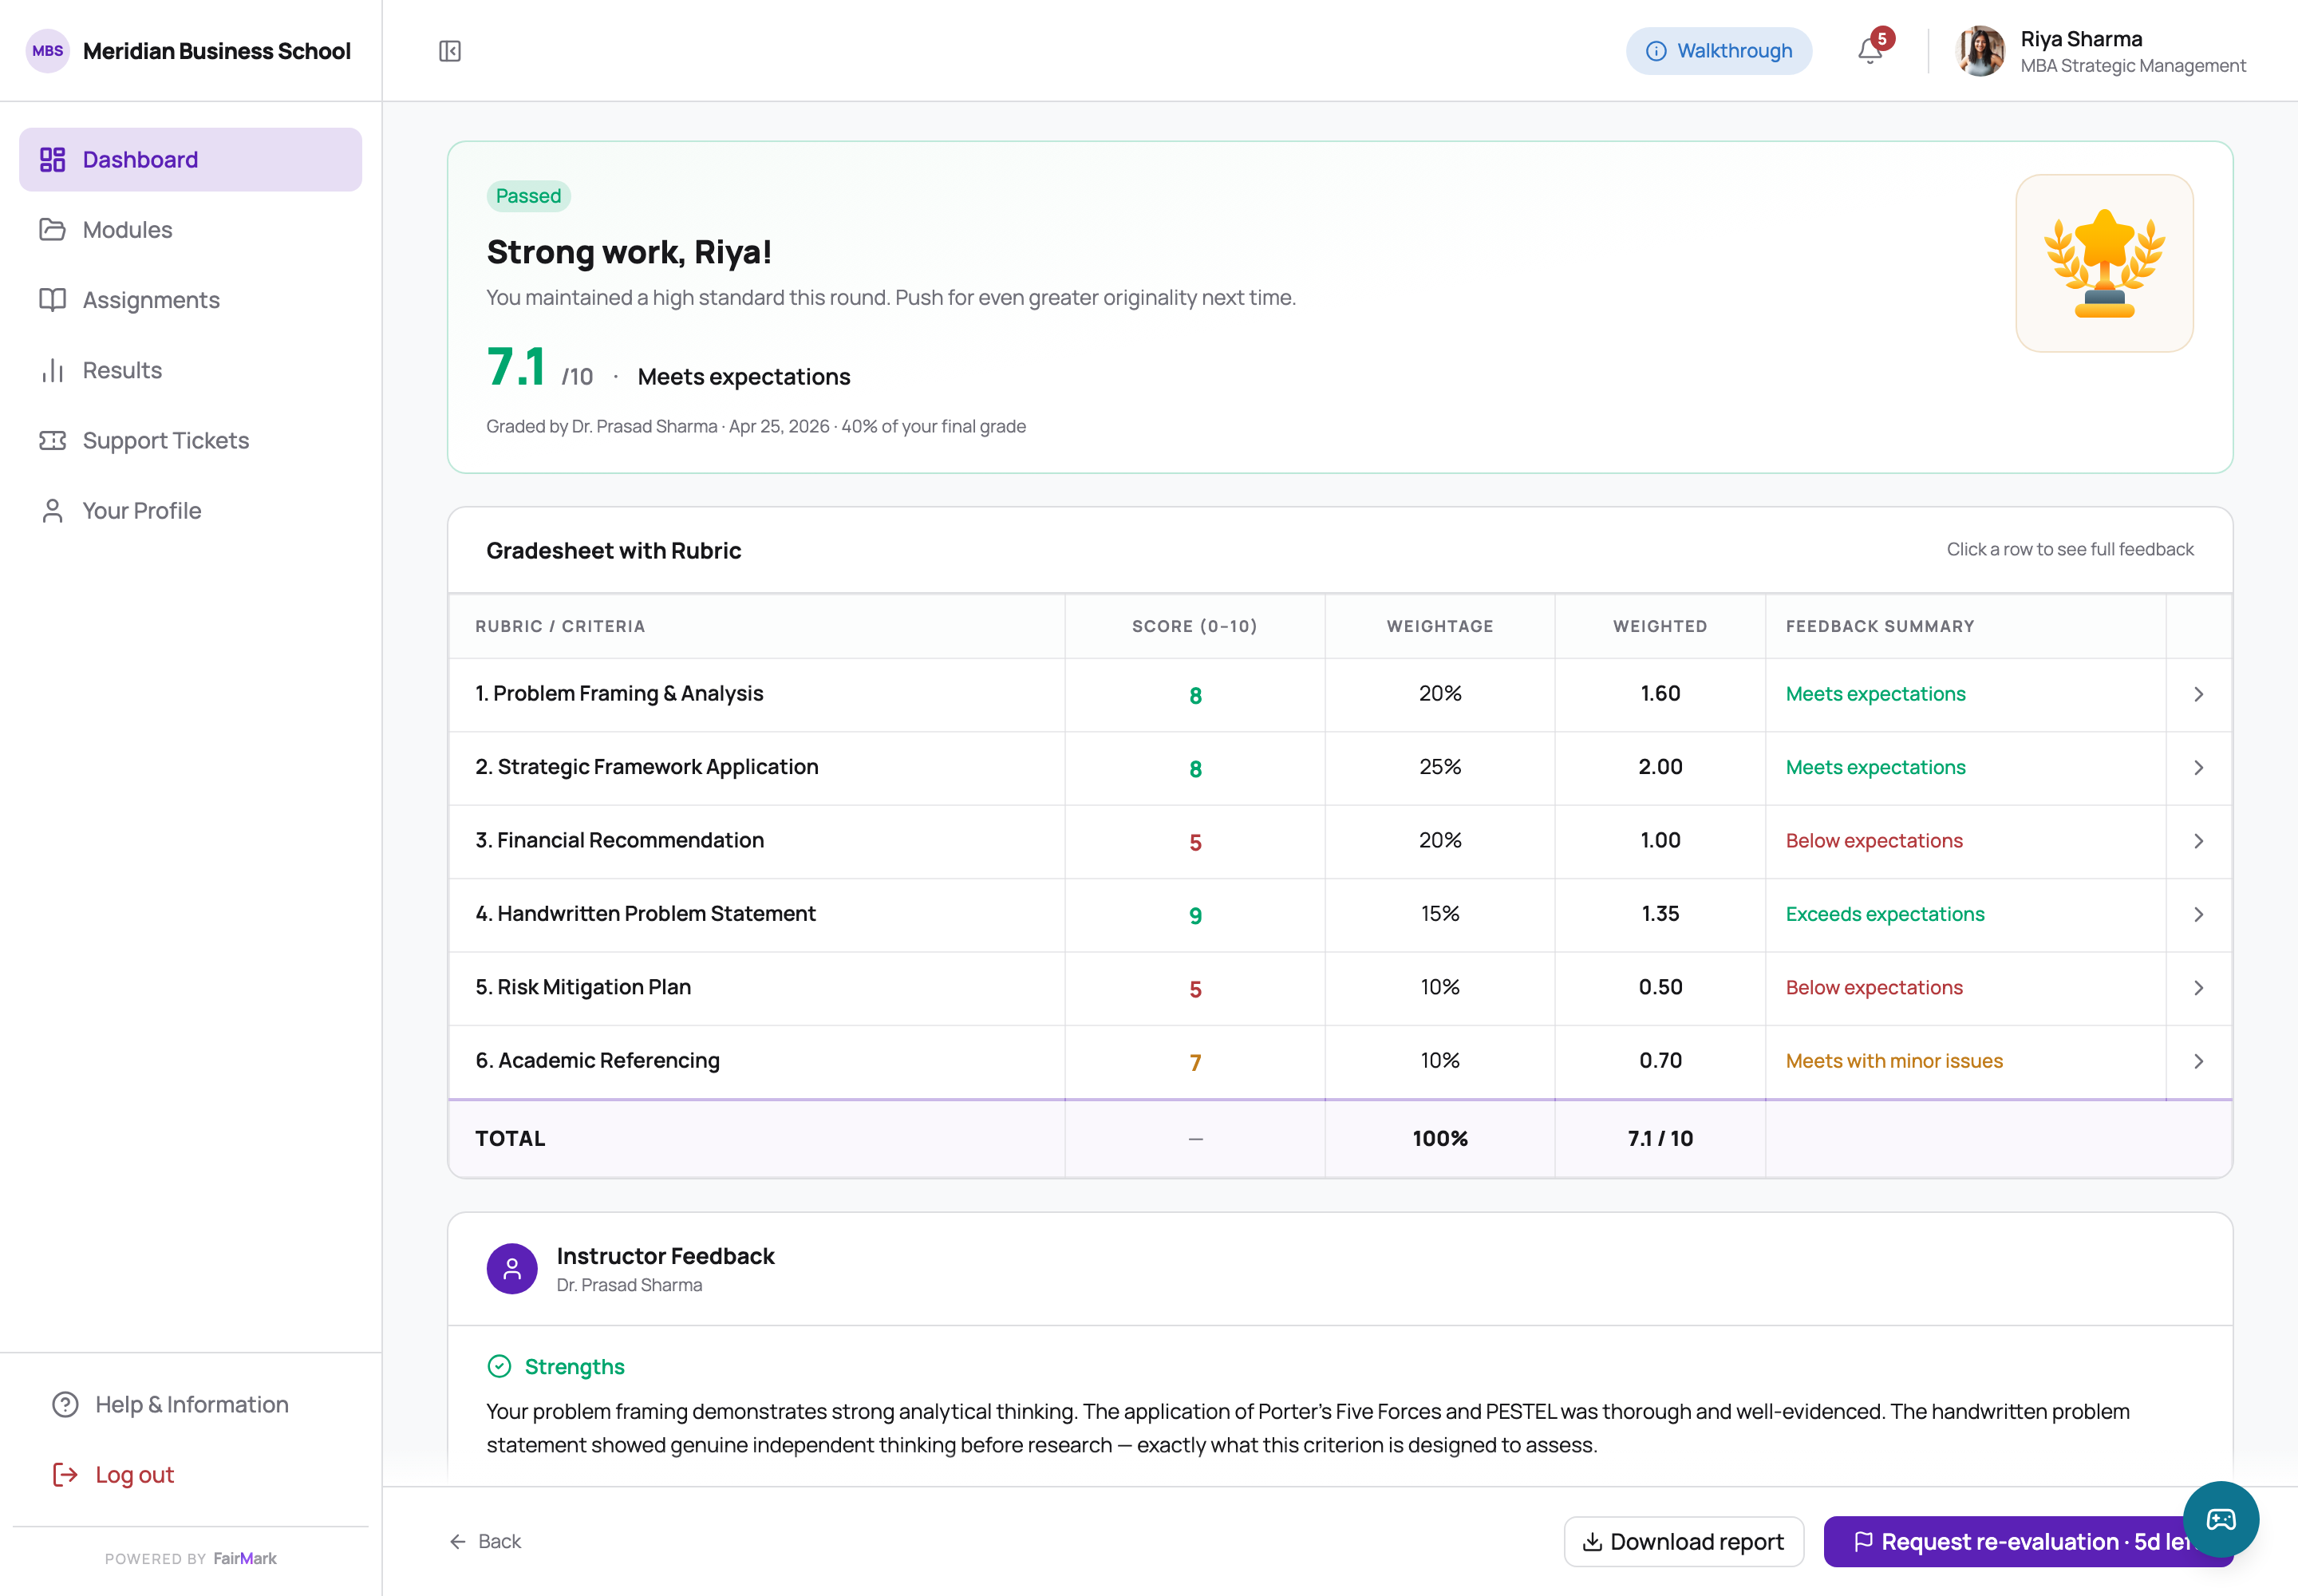Click the download icon in Download report
Screen dimensions: 2298x1596
[1592, 1542]
